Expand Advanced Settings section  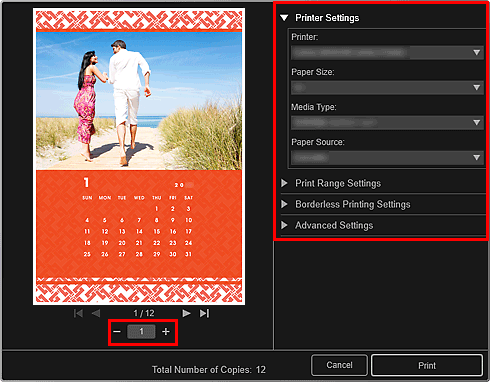(284, 225)
